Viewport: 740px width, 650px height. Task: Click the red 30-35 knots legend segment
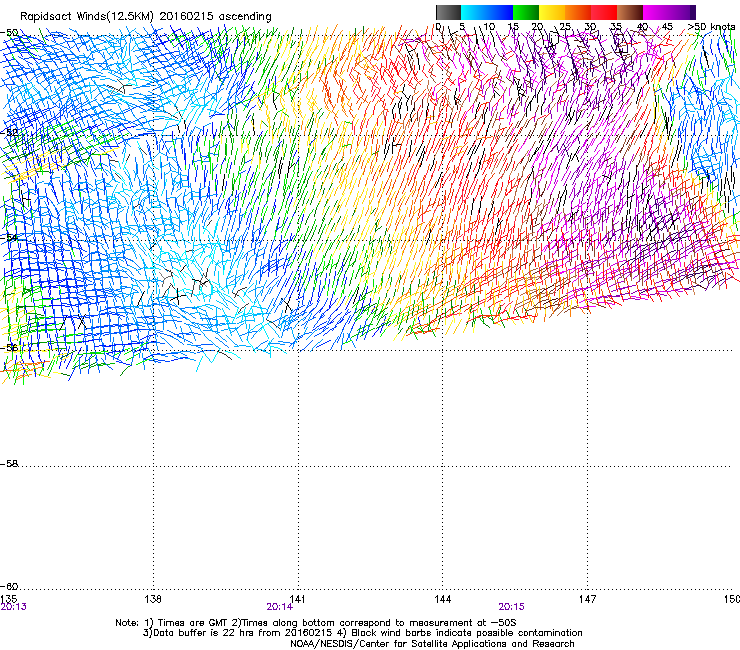pyautogui.click(x=604, y=12)
